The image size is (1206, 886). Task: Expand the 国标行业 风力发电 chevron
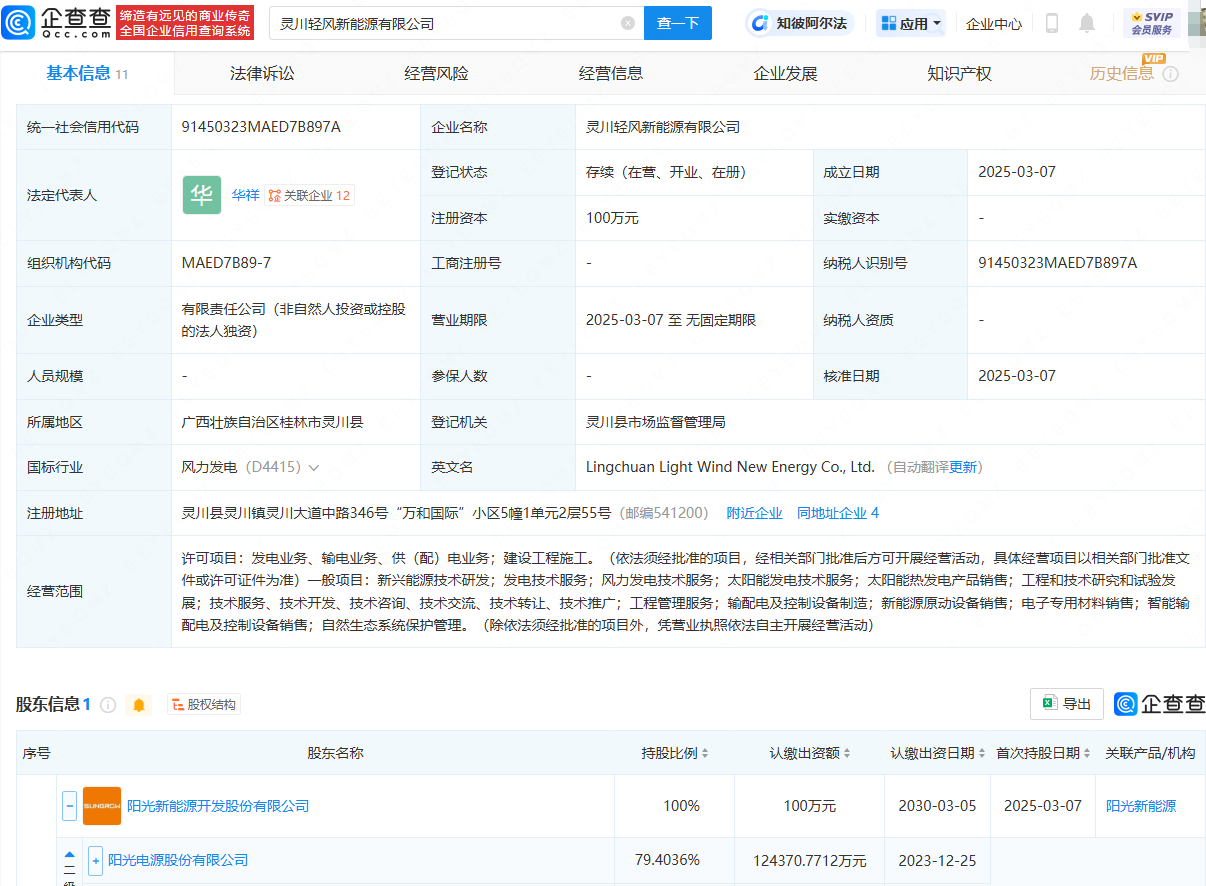(x=314, y=468)
